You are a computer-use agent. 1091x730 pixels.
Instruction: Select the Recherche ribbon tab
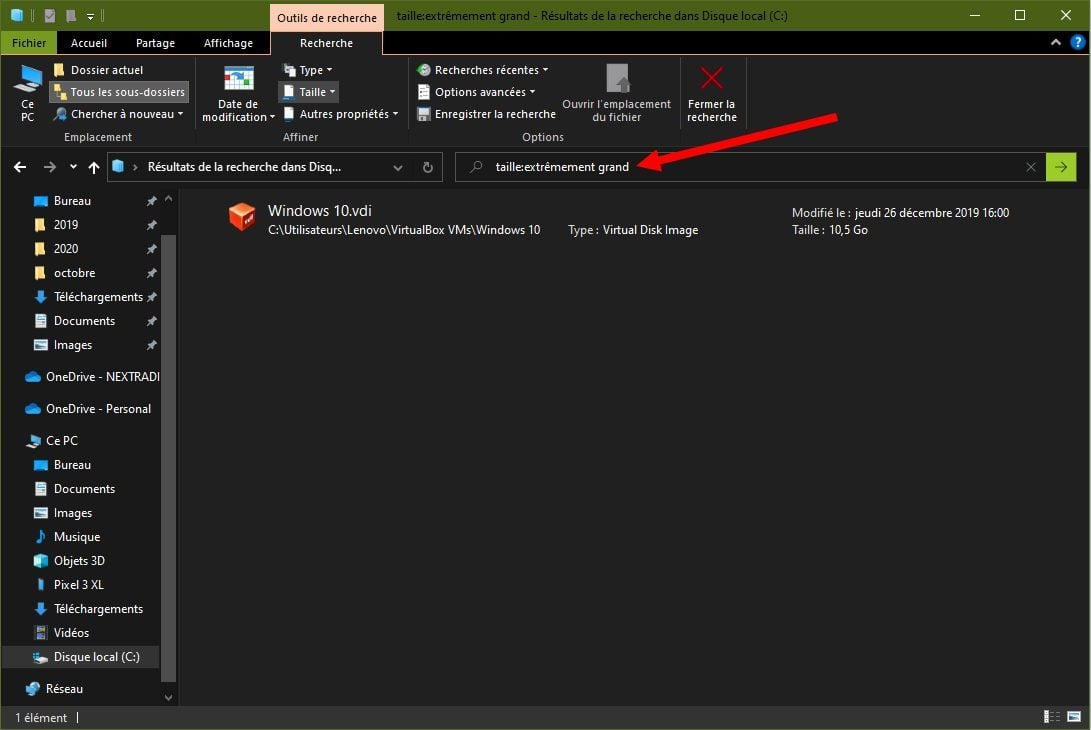326,43
